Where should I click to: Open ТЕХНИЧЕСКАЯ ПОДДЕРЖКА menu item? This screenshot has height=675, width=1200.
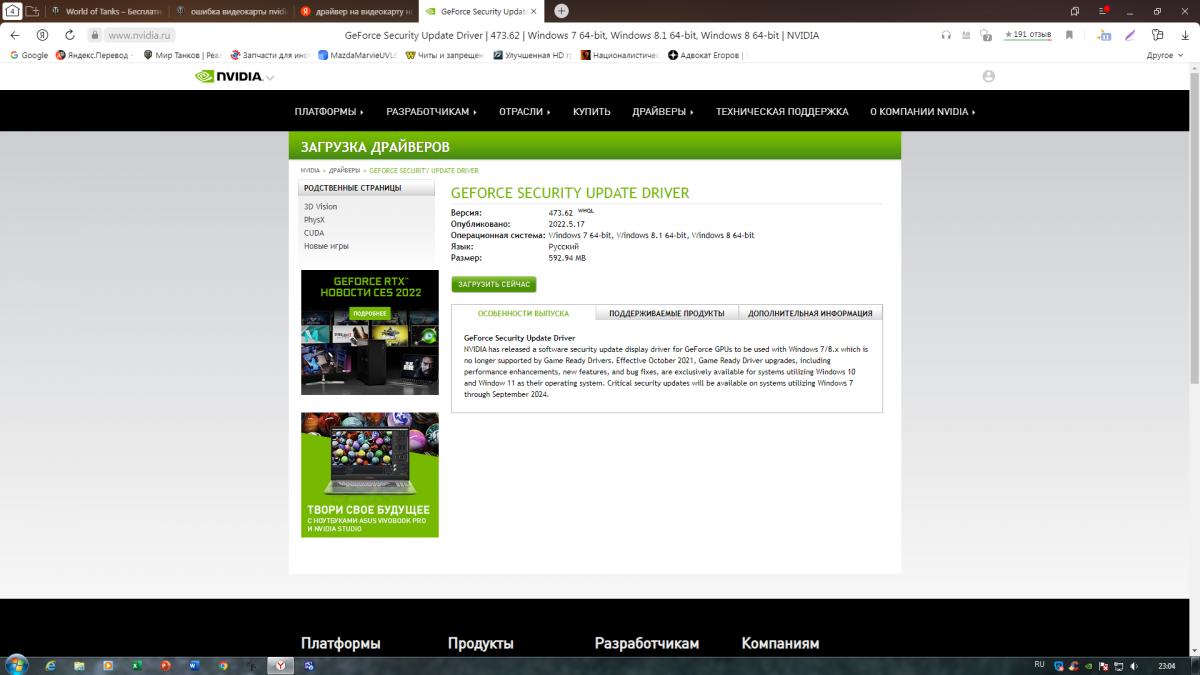pyautogui.click(x=782, y=112)
